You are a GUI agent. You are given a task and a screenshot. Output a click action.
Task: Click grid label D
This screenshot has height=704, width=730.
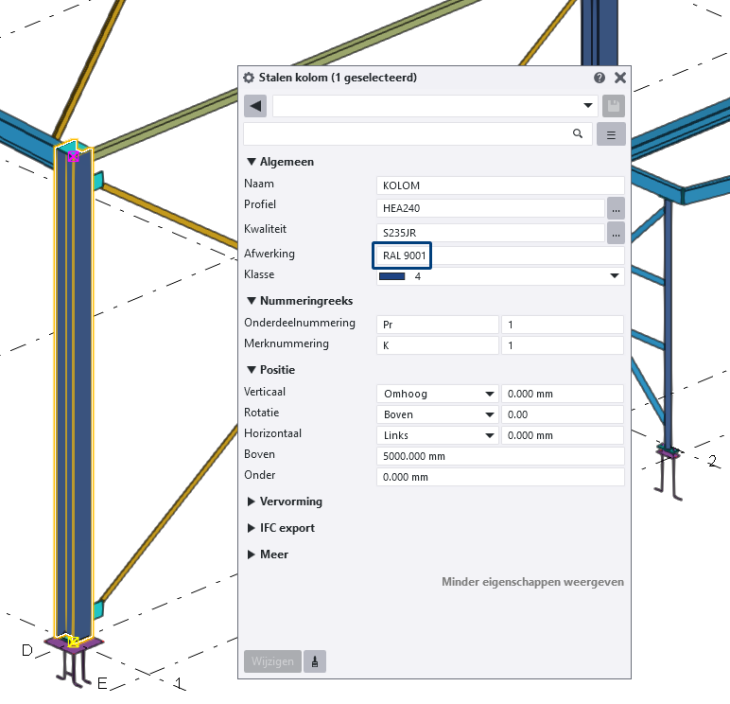click(x=27, y=650)
